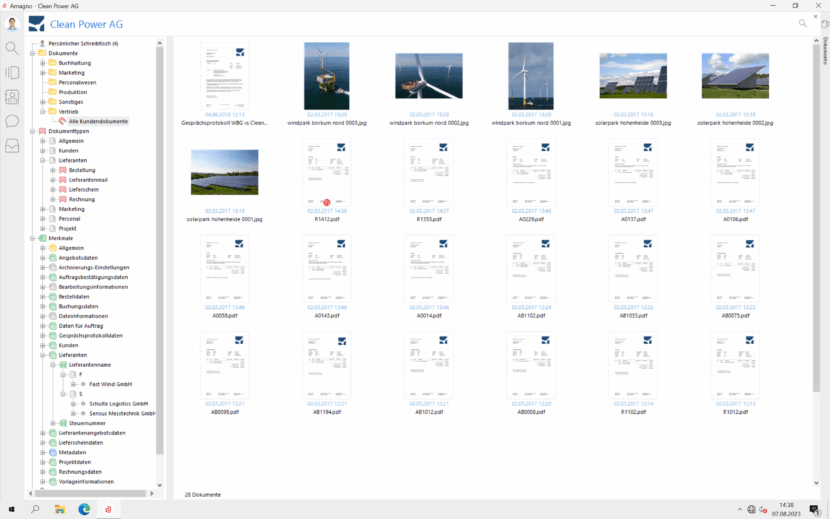
Task: Click the Clean Power AG logo
Action: (x=37, y=24)
